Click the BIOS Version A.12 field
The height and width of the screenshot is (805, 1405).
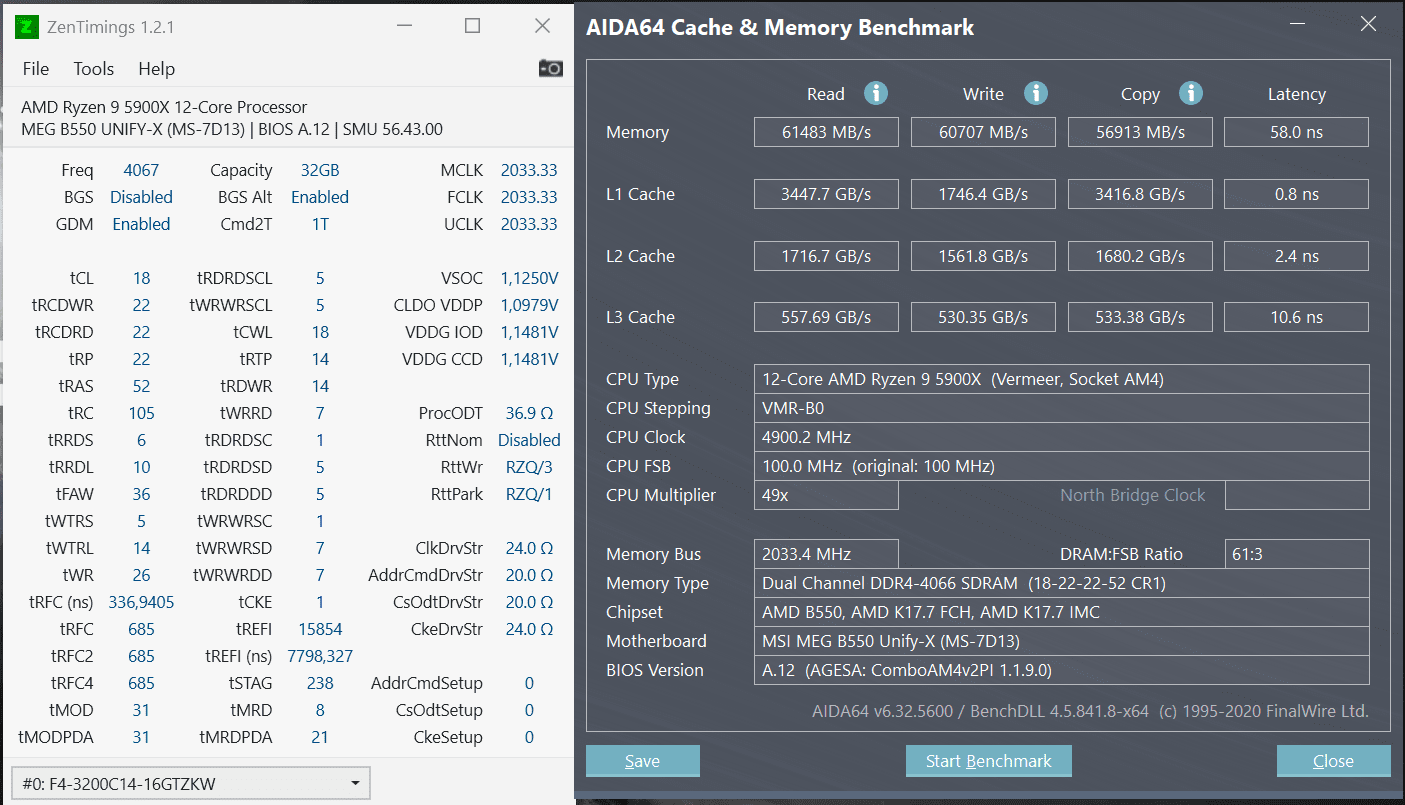1061,670
